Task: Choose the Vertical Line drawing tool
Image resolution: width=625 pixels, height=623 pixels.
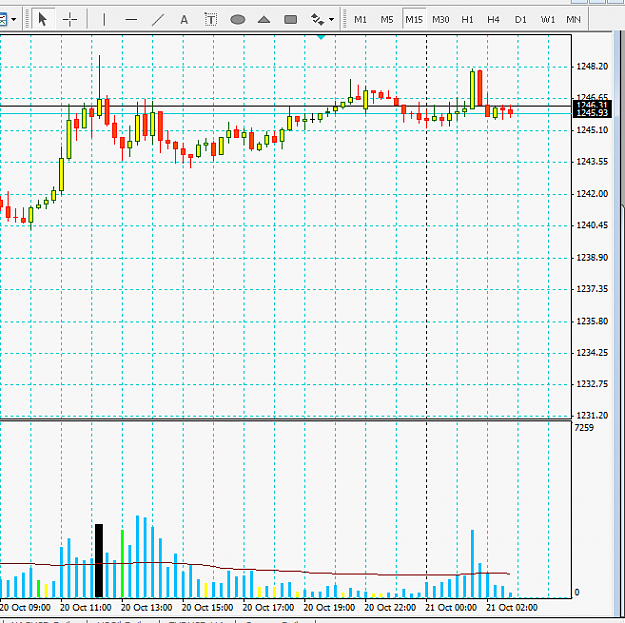Action: click(104, 19)
